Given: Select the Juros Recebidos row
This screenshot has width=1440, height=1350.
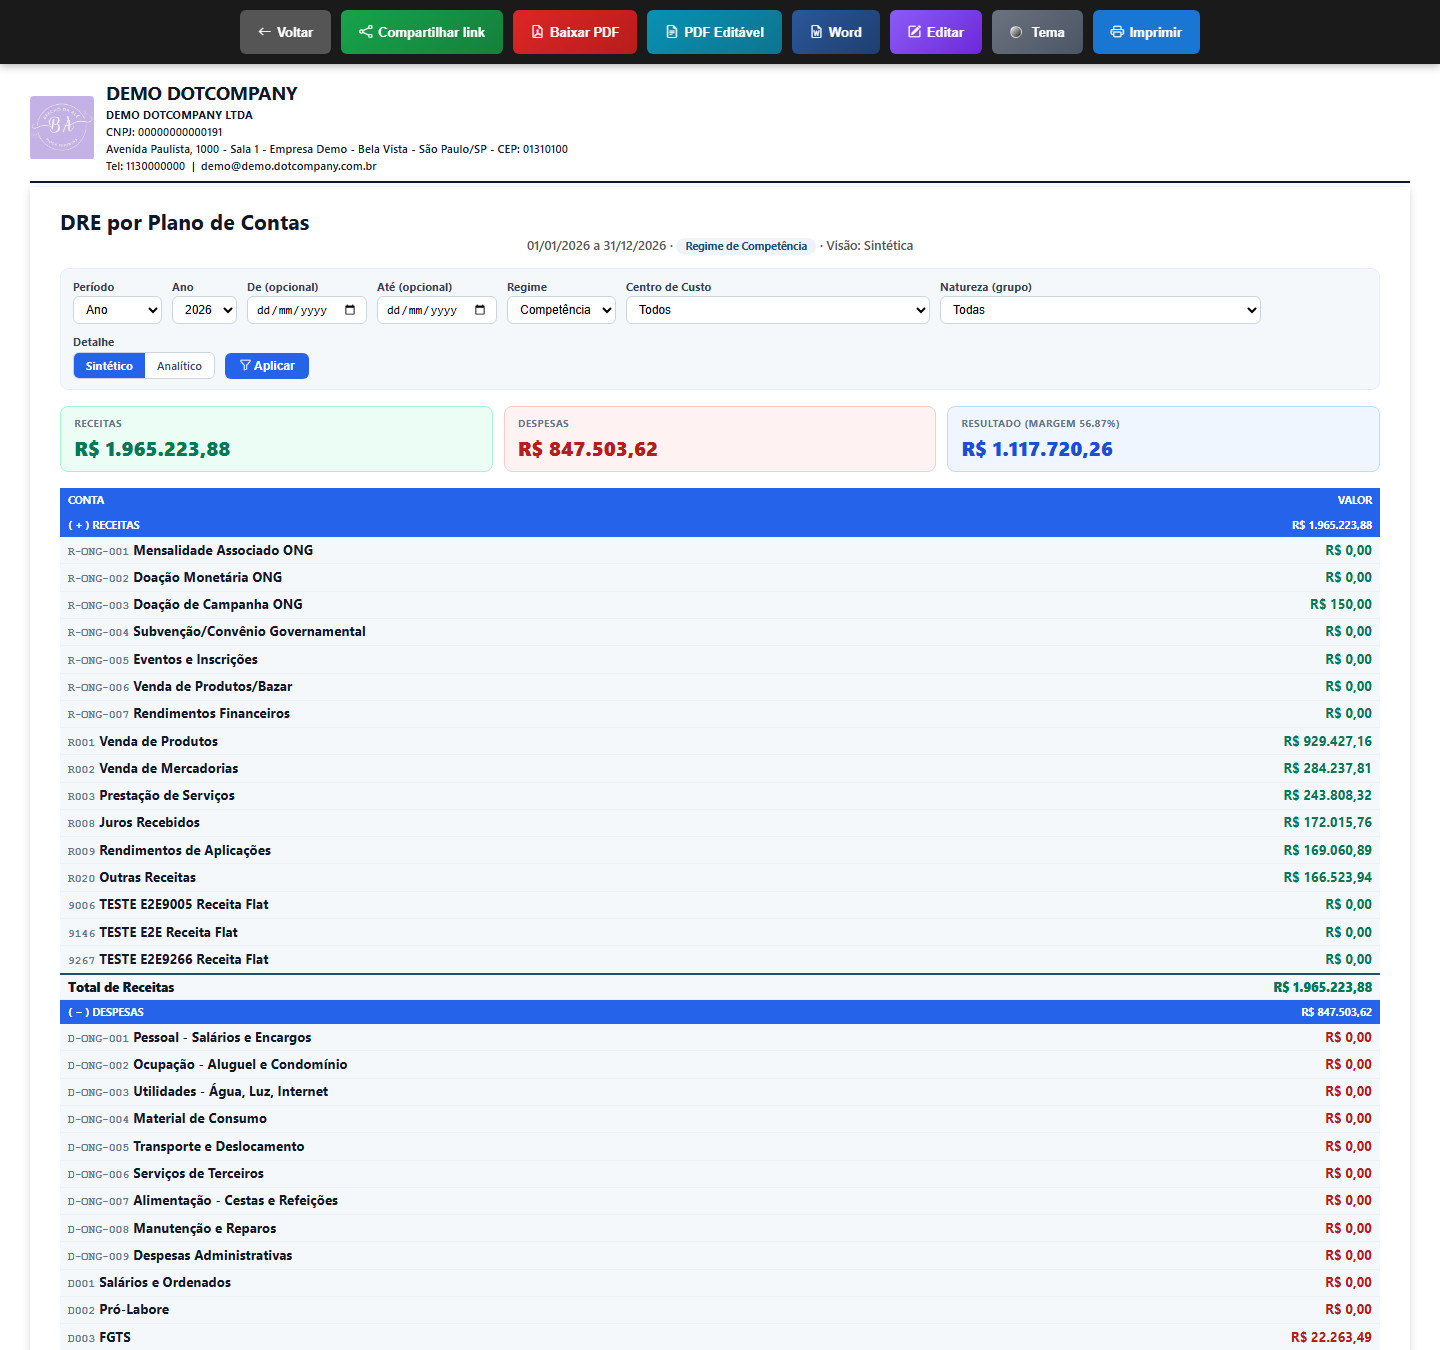Looking at the screenshot, I should [720, 823].
